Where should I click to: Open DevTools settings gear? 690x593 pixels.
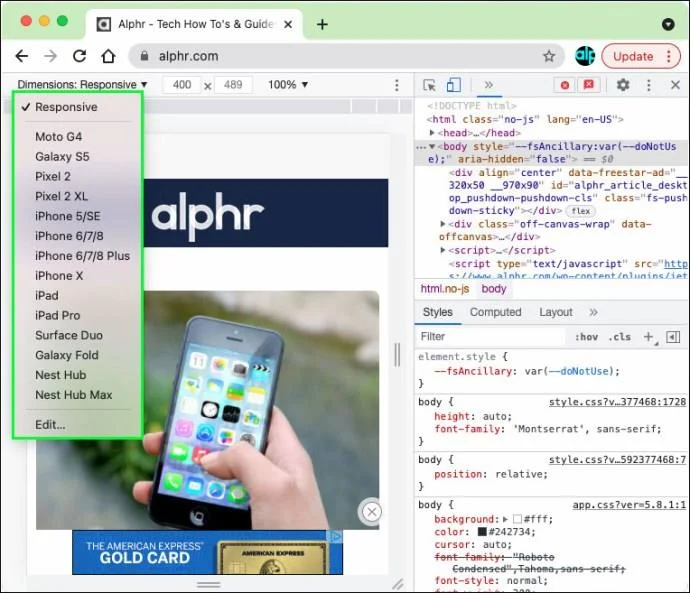tap(623, 84)
